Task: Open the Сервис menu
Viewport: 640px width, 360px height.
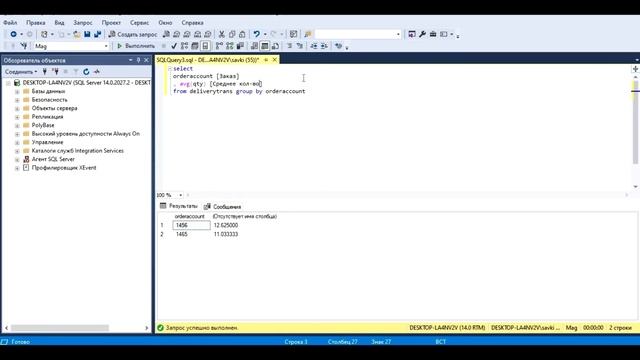Action: point(140,23)
